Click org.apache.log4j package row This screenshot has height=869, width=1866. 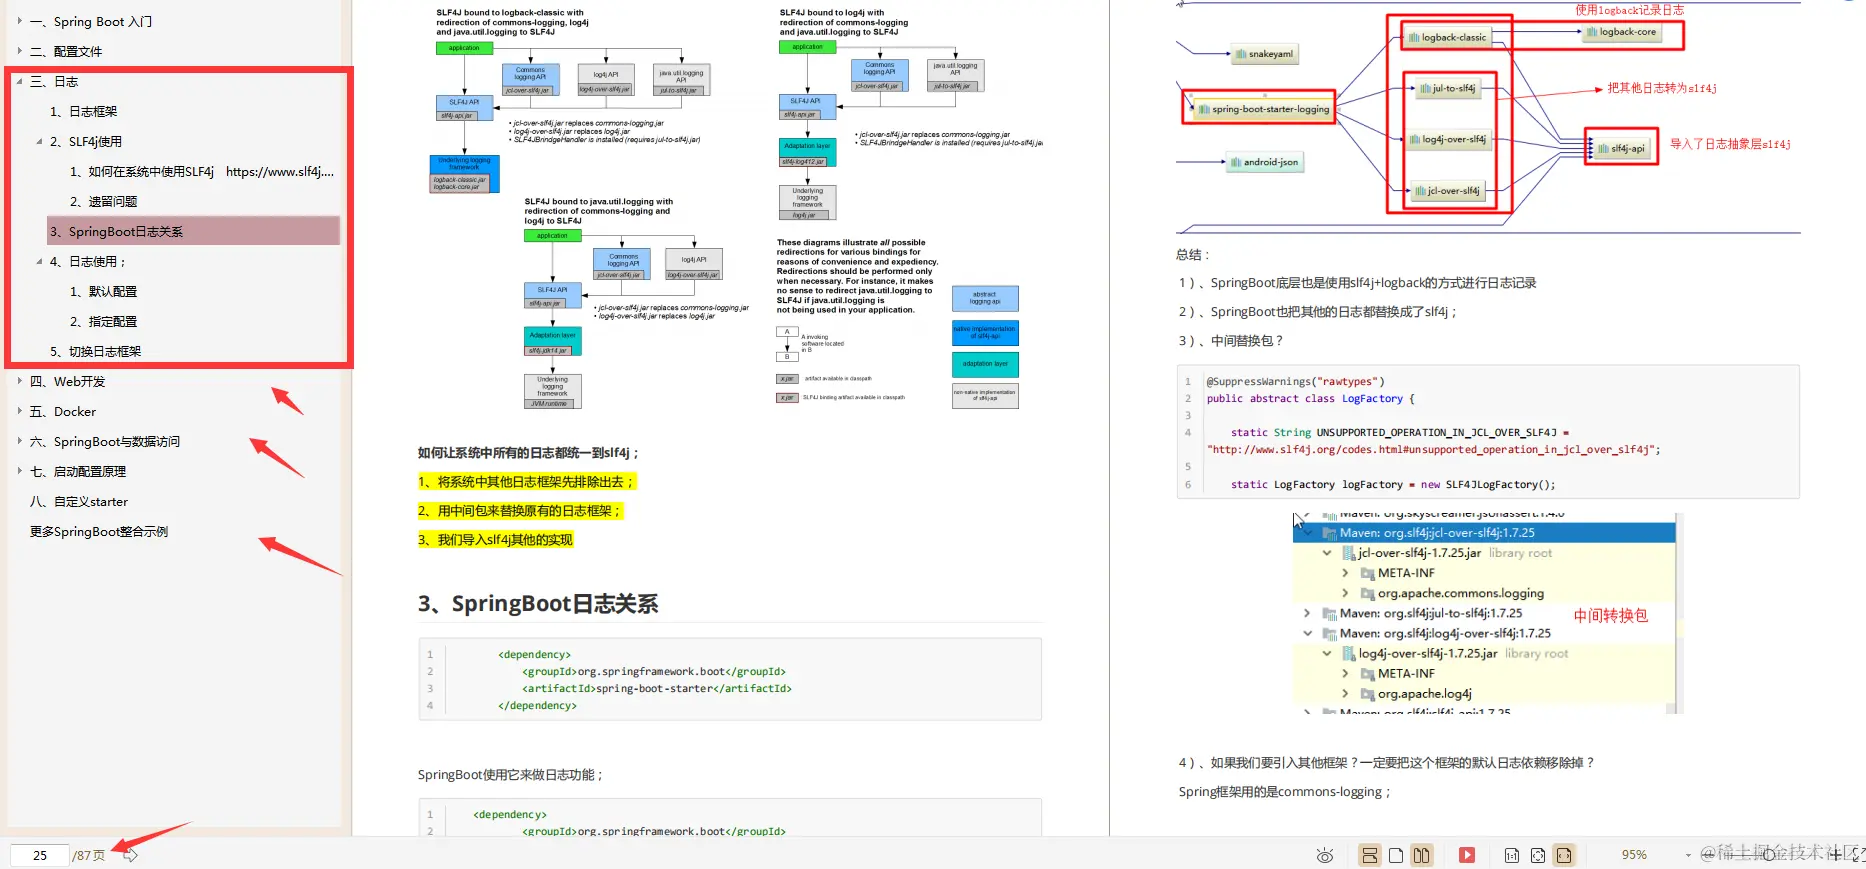coord(1416,693)
